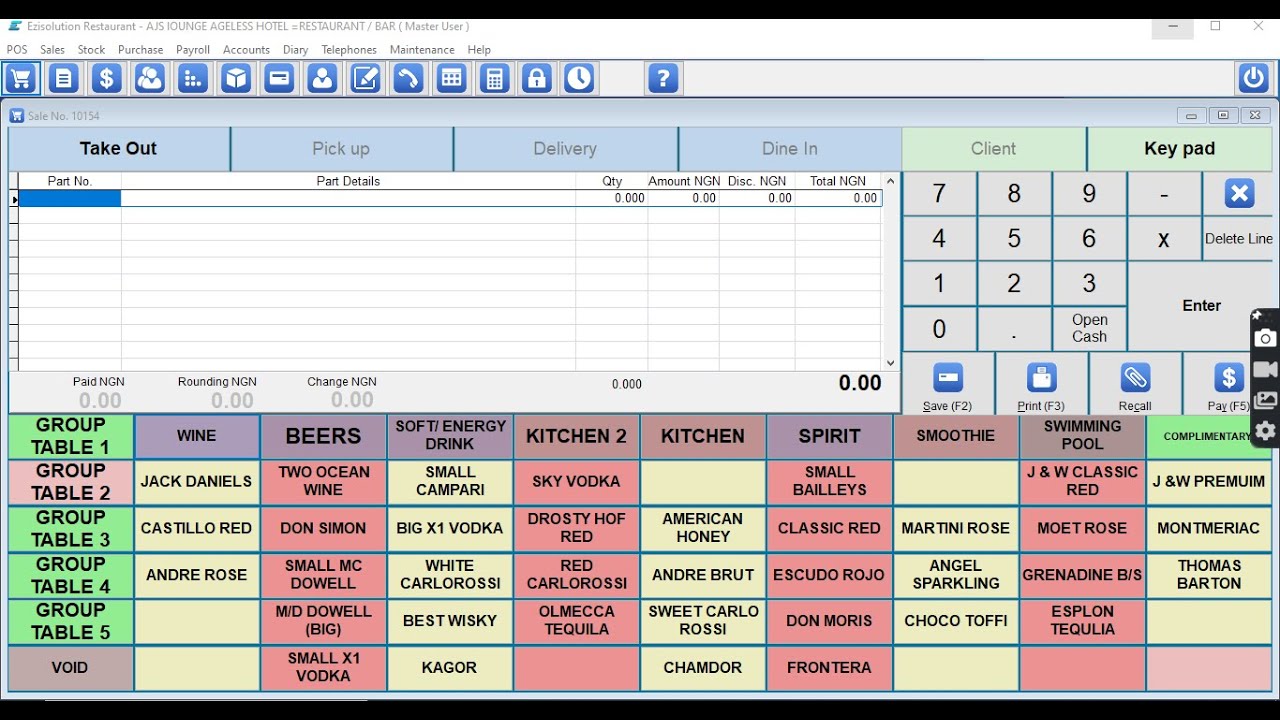Open the POS menu

(17, 49)
